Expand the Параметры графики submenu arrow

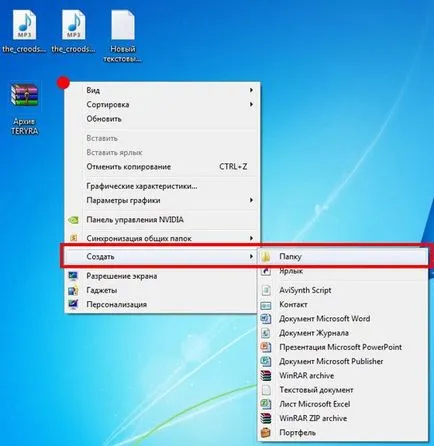251,200
